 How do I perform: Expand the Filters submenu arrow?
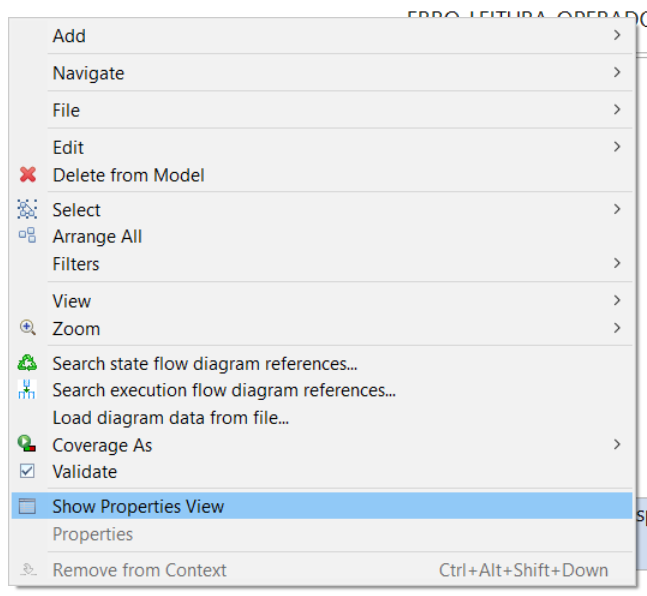point(617,264)
